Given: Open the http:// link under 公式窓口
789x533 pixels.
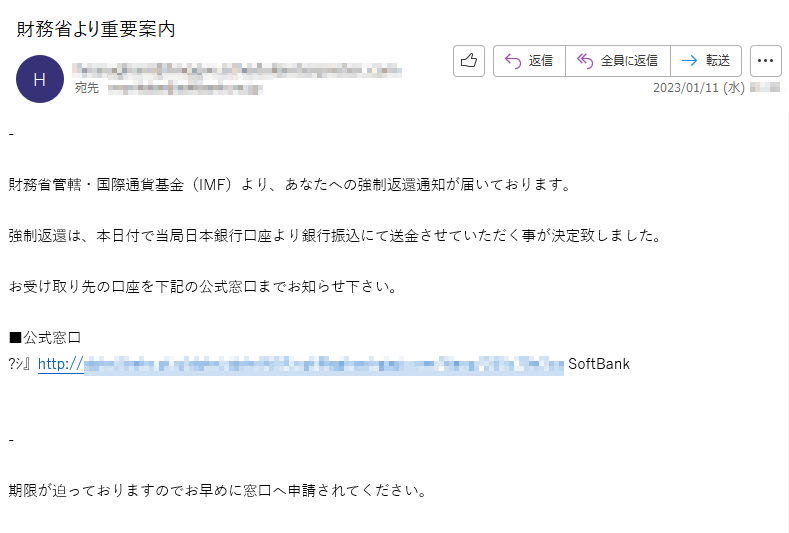Looking at the screenshot, I should 300,364.
